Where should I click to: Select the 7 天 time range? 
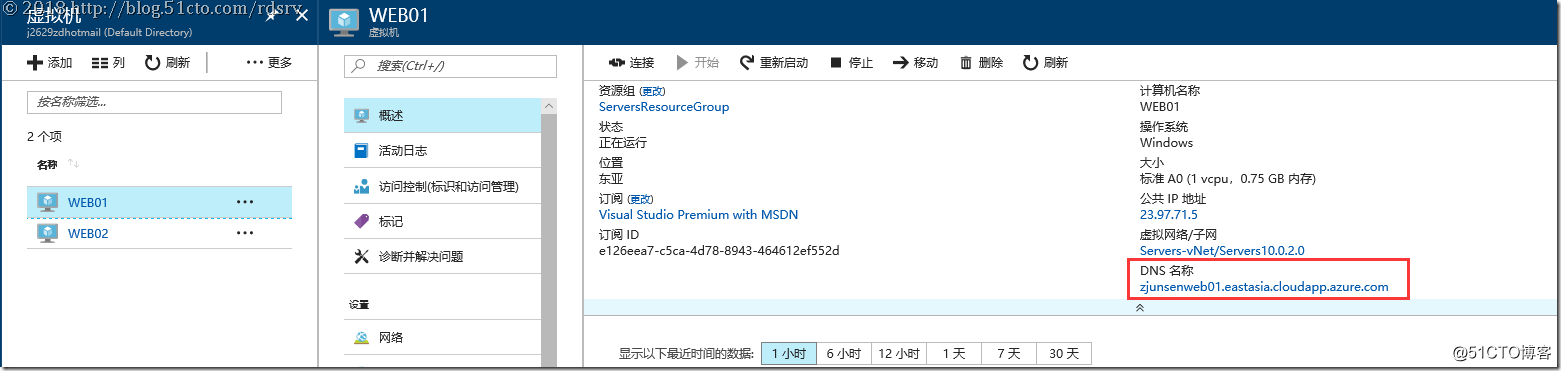[x=1009, y=353]
